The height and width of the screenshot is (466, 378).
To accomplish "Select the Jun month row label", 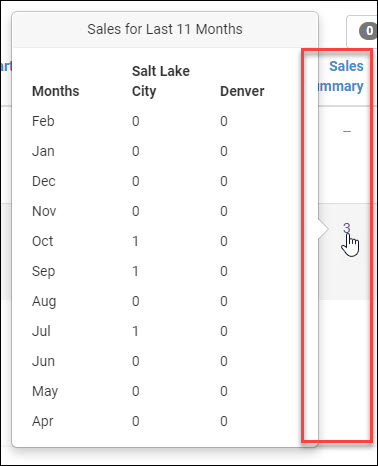I will click(43, 361).
